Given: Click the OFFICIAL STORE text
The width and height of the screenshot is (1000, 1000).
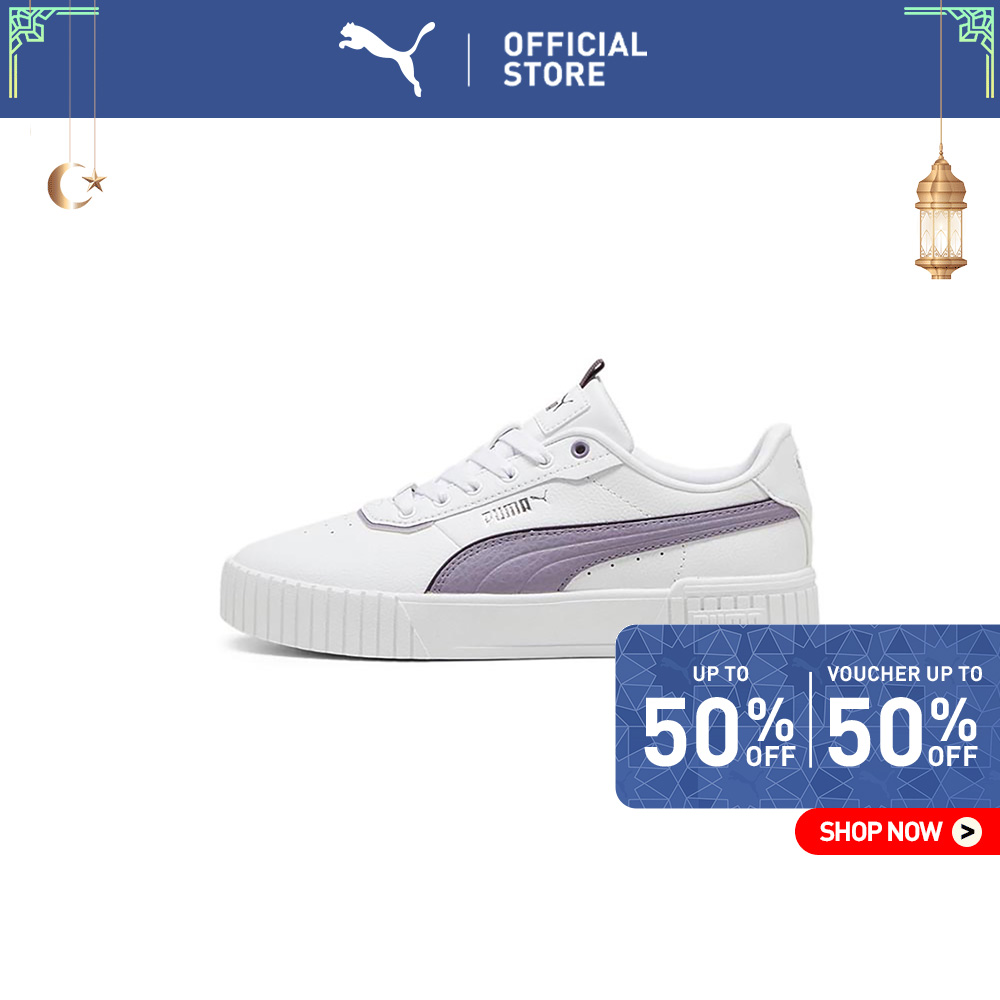Looking at the screenshot, I should [x=575, y=59].
